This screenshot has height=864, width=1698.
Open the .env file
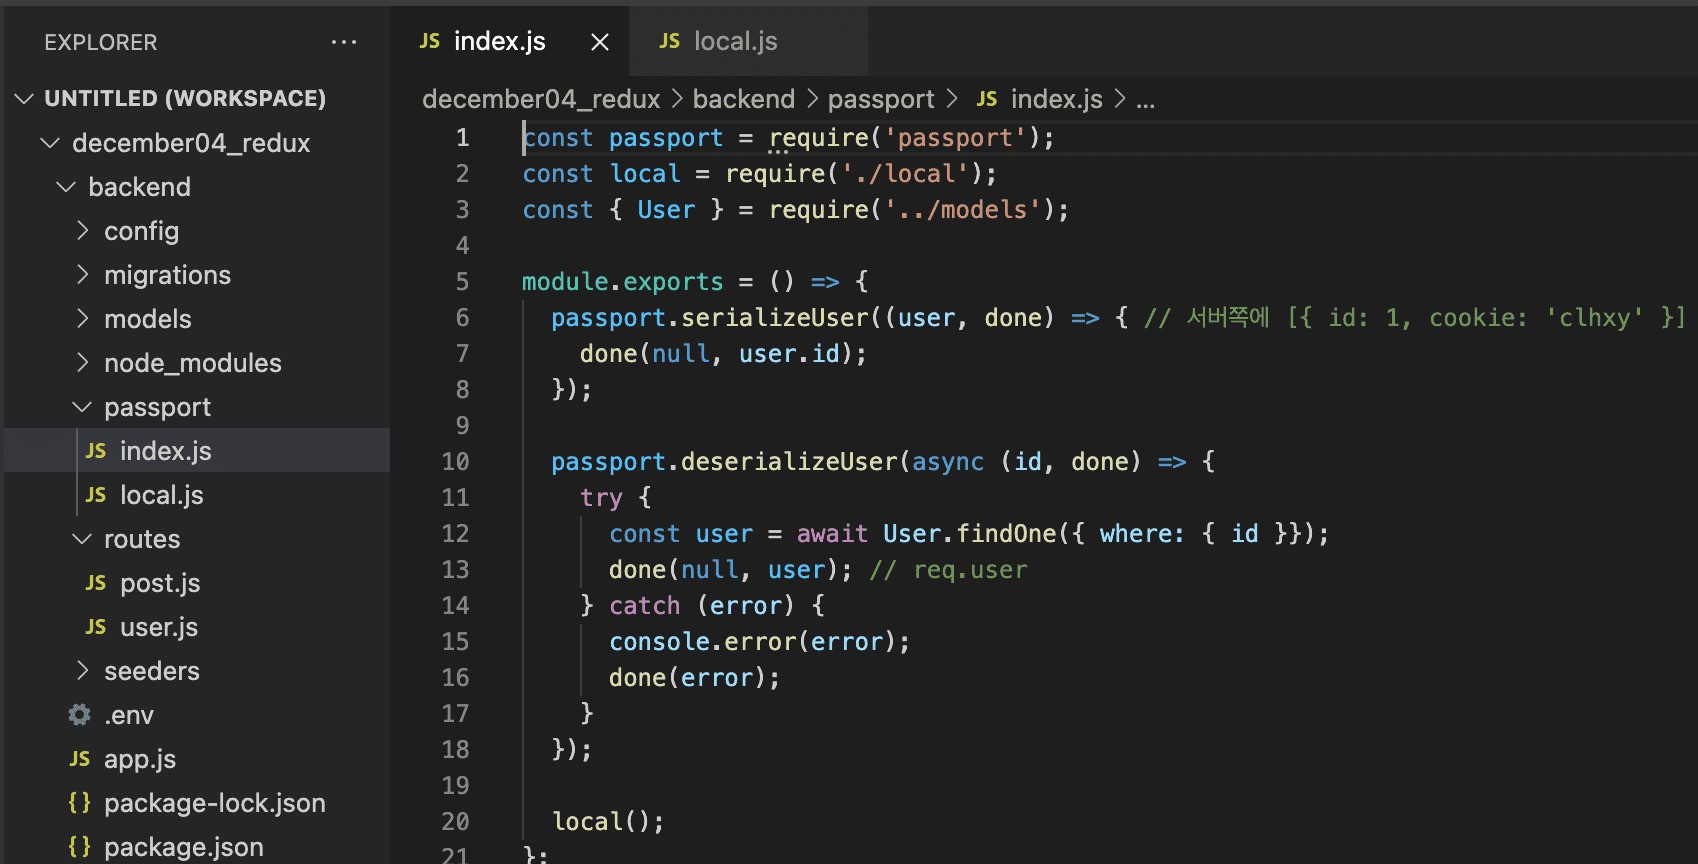(x=129, y=715)
